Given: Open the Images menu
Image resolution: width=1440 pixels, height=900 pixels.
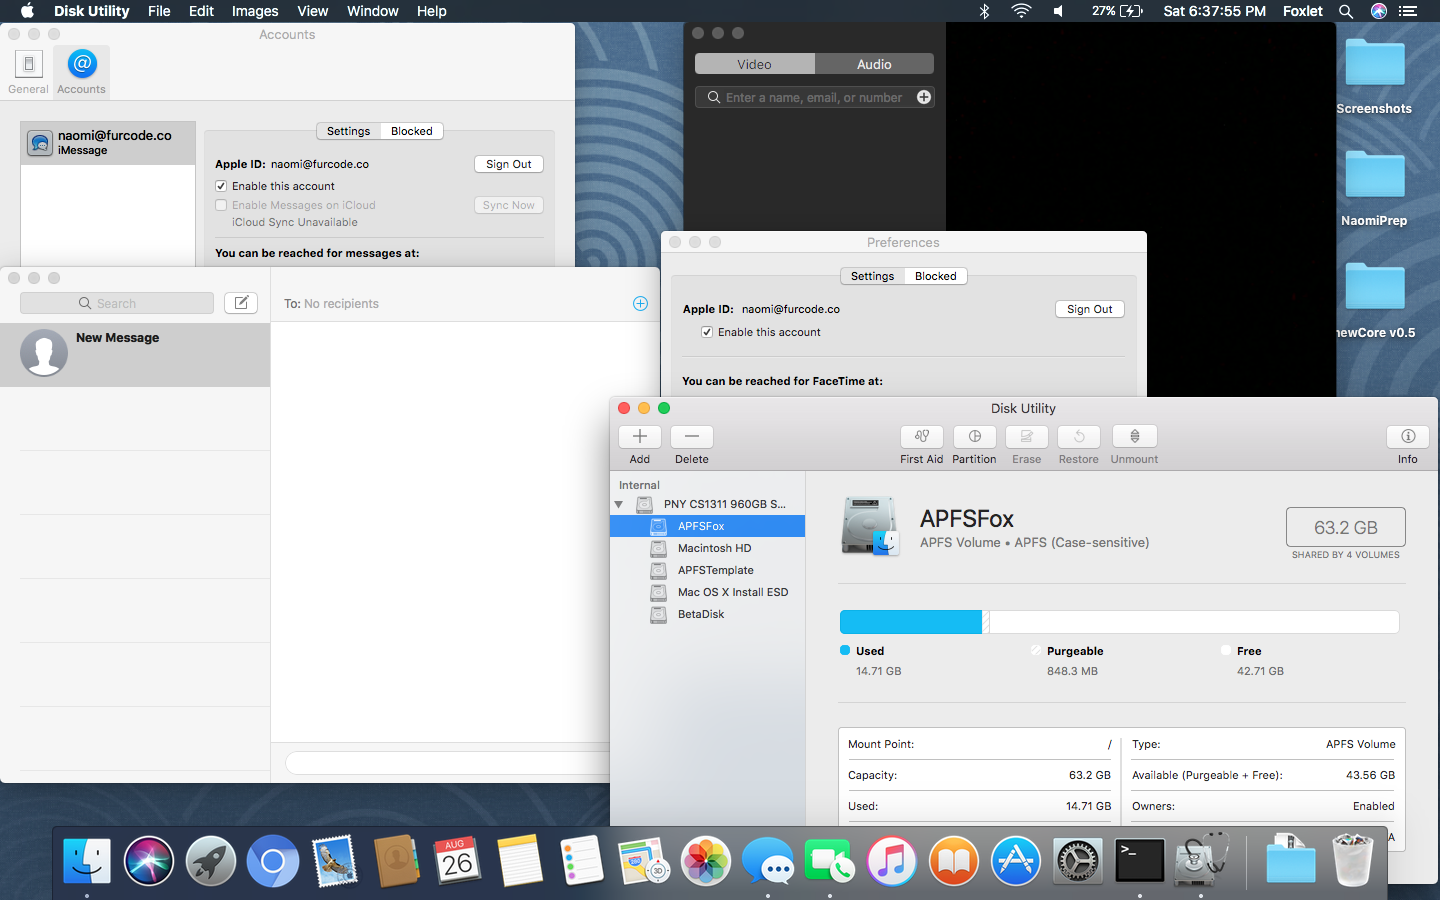Looking at the screenshot, I should (255, 11).
